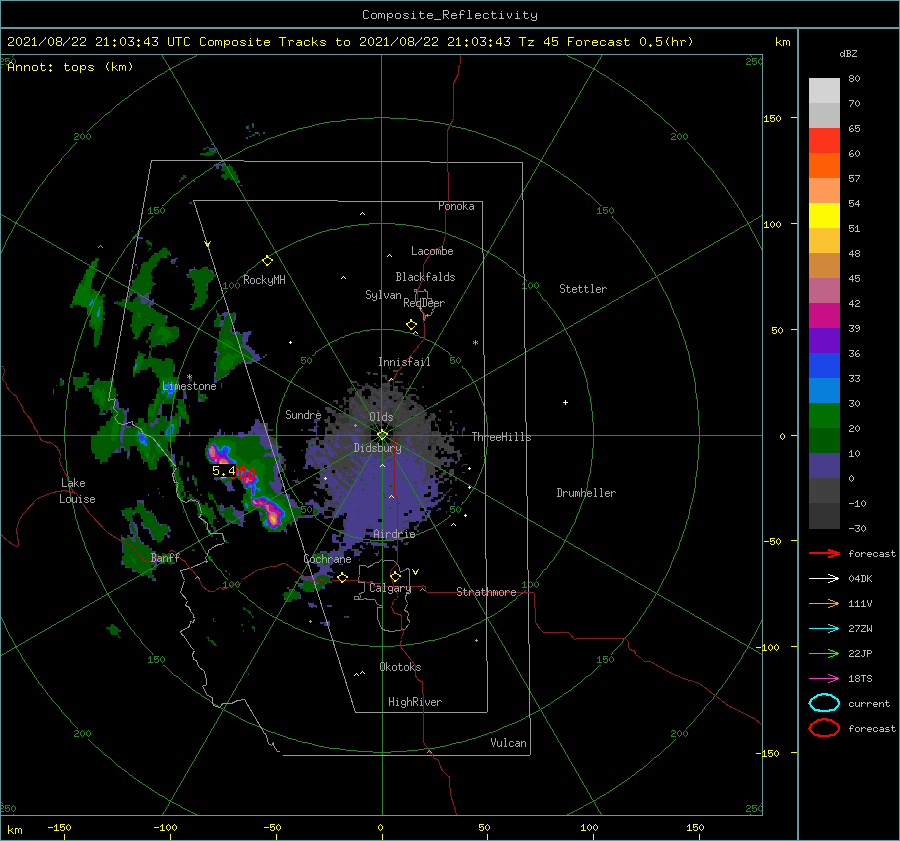900x841 pixels.
Task: Click the cyan current ellipse icon
Action: point(824,703)
